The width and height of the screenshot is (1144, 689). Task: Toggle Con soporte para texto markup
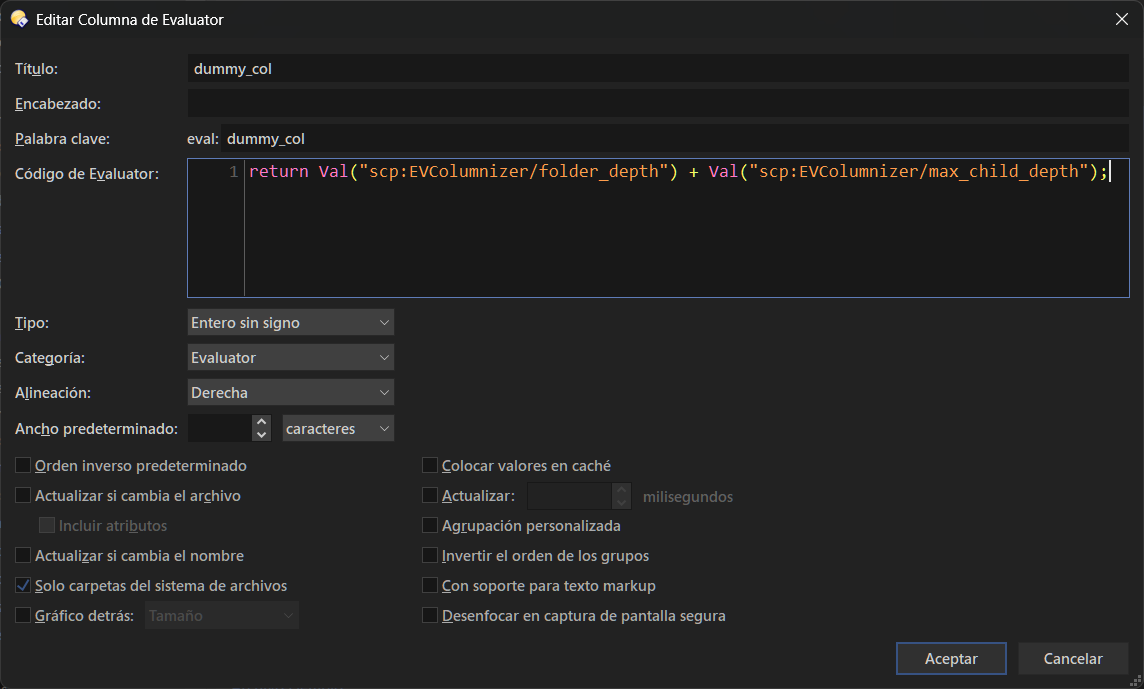[430, 586]
